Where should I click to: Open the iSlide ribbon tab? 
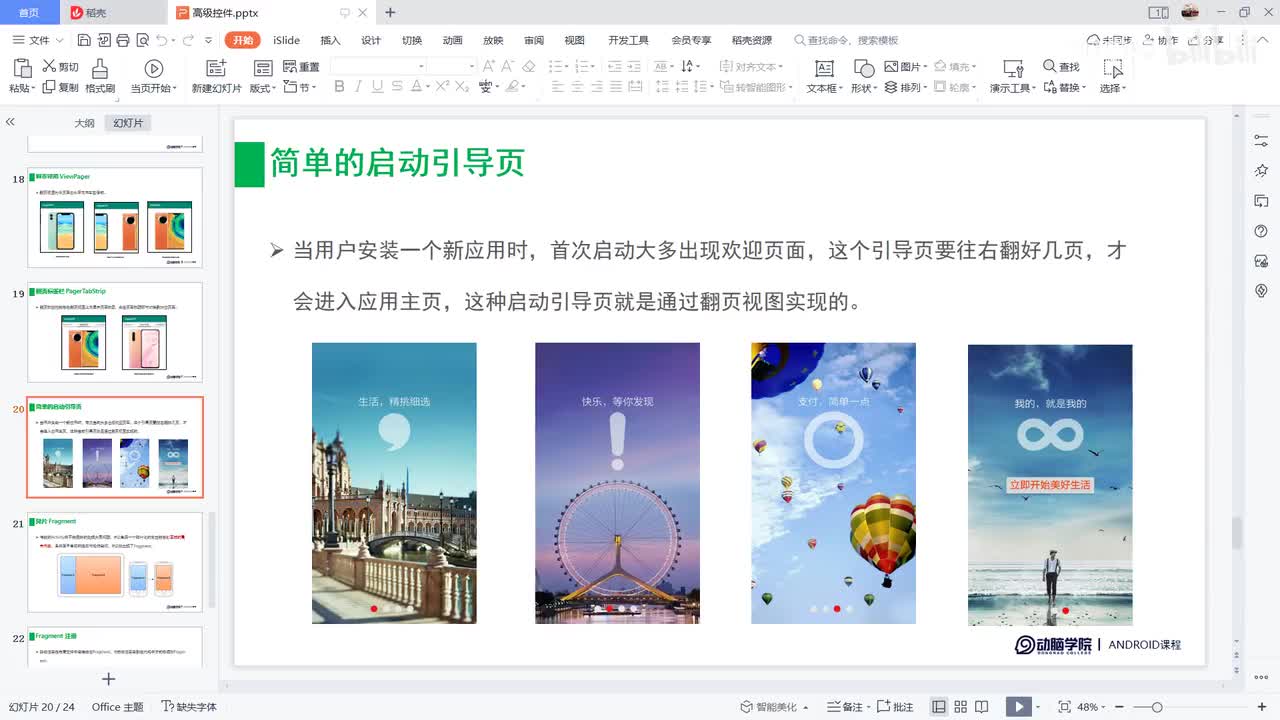pyautogui.click(x=286, y=40)
